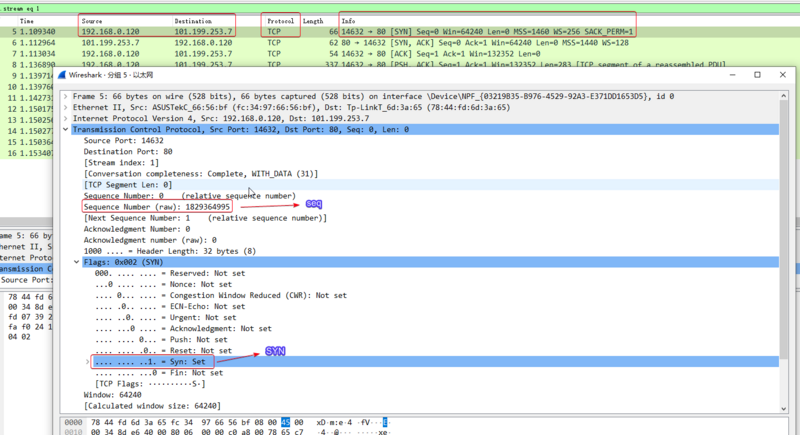Screen dimensions: 800x435
Task: Sort packets by Length column header
Action: point(313,21)
